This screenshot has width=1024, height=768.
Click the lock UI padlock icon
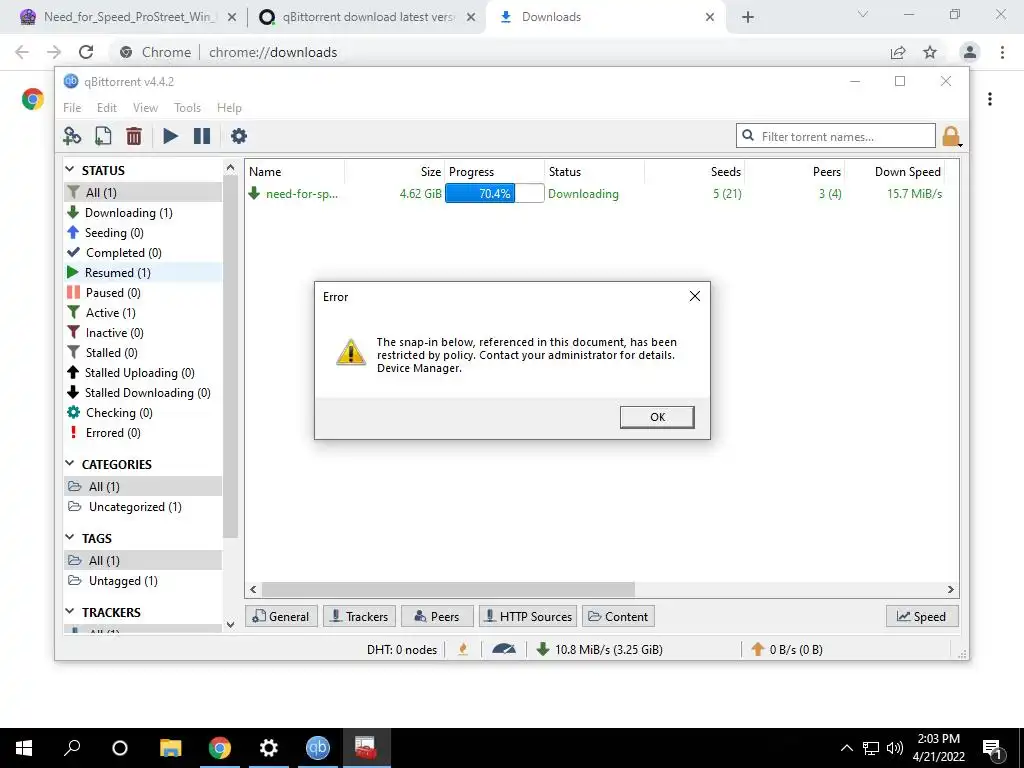click(951, 136)
